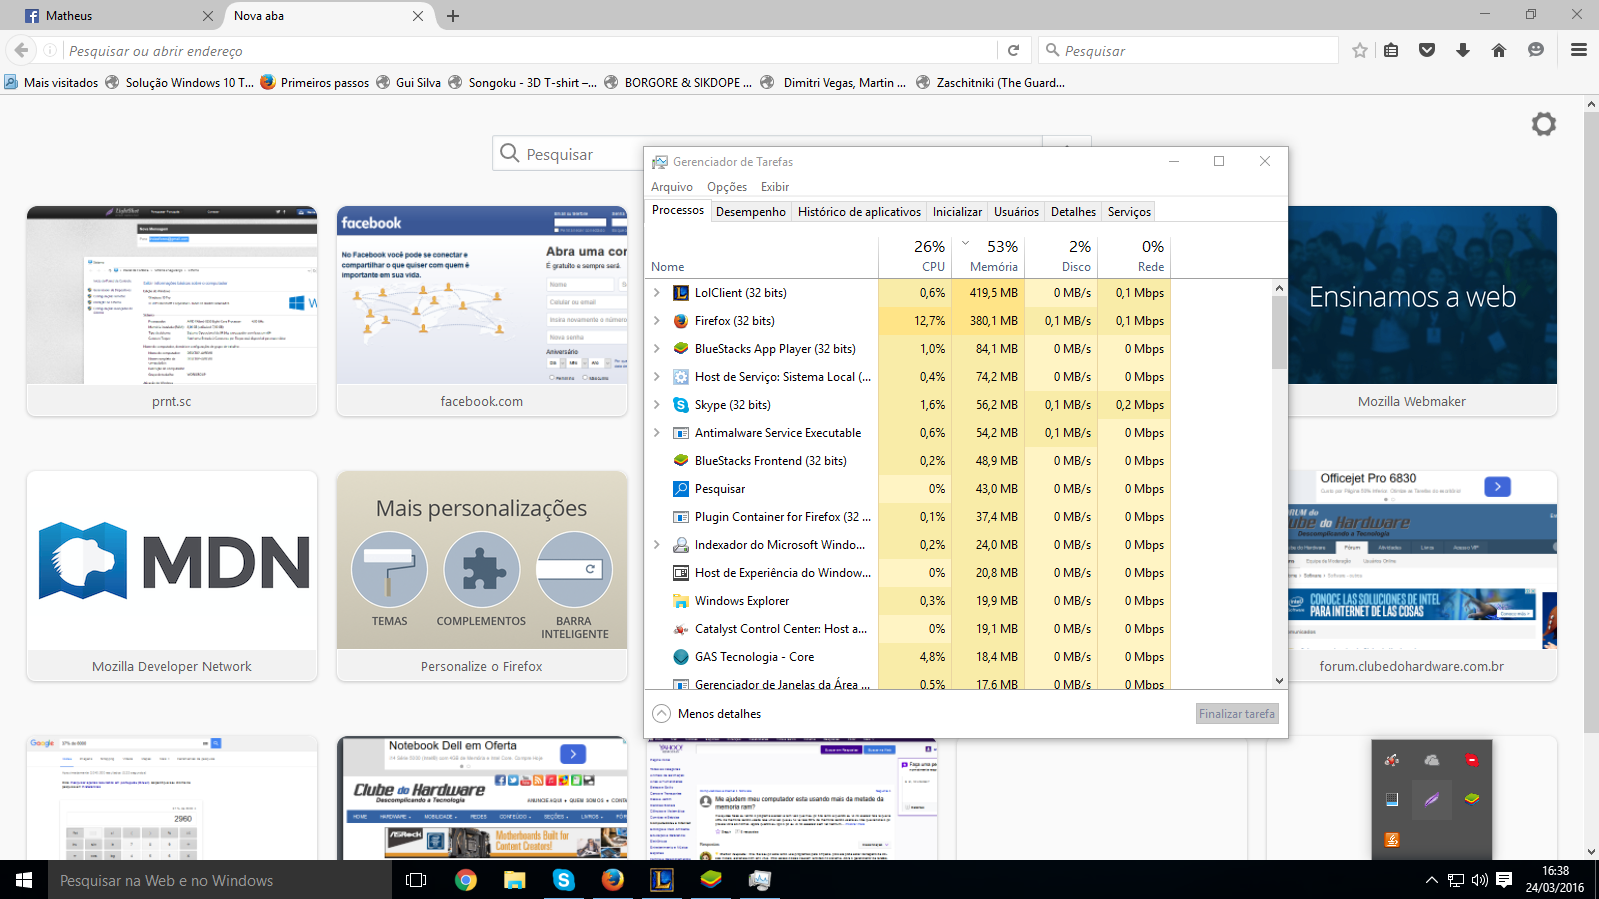Open Firefox downloads arrow icon

pyautogui.click(x=1463, y=50)
